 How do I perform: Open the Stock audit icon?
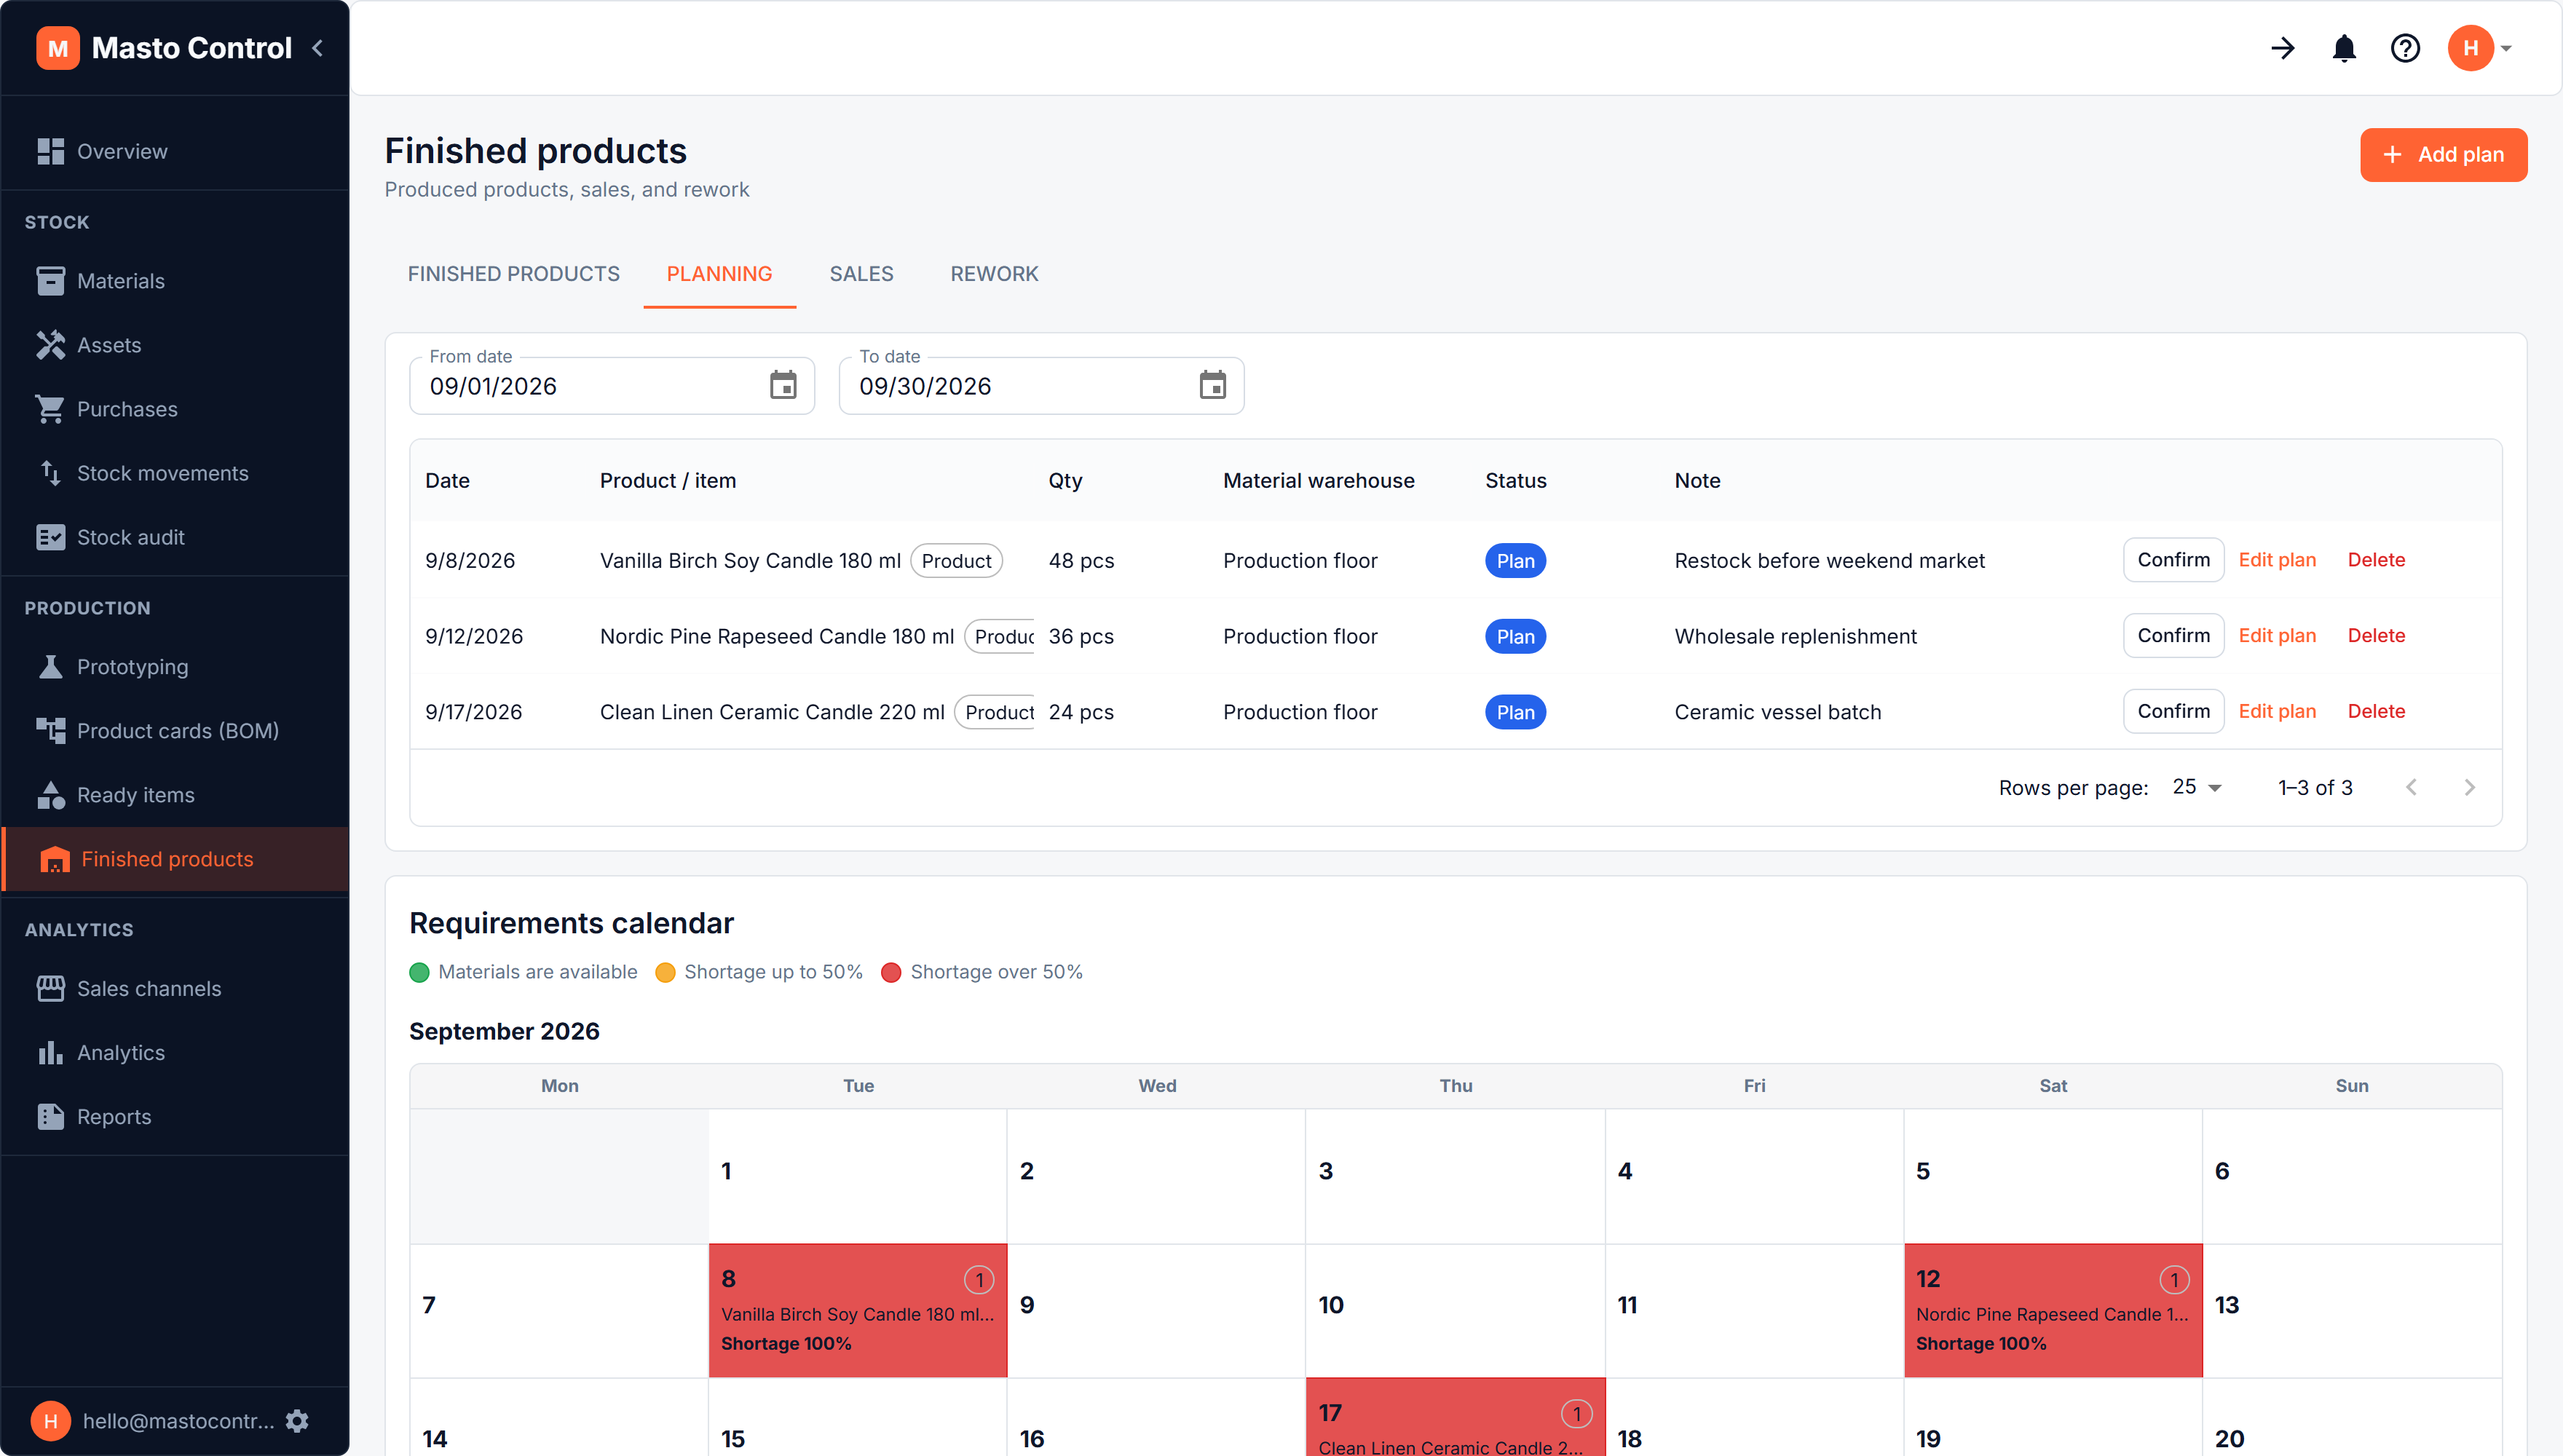[x=50, y=537]
